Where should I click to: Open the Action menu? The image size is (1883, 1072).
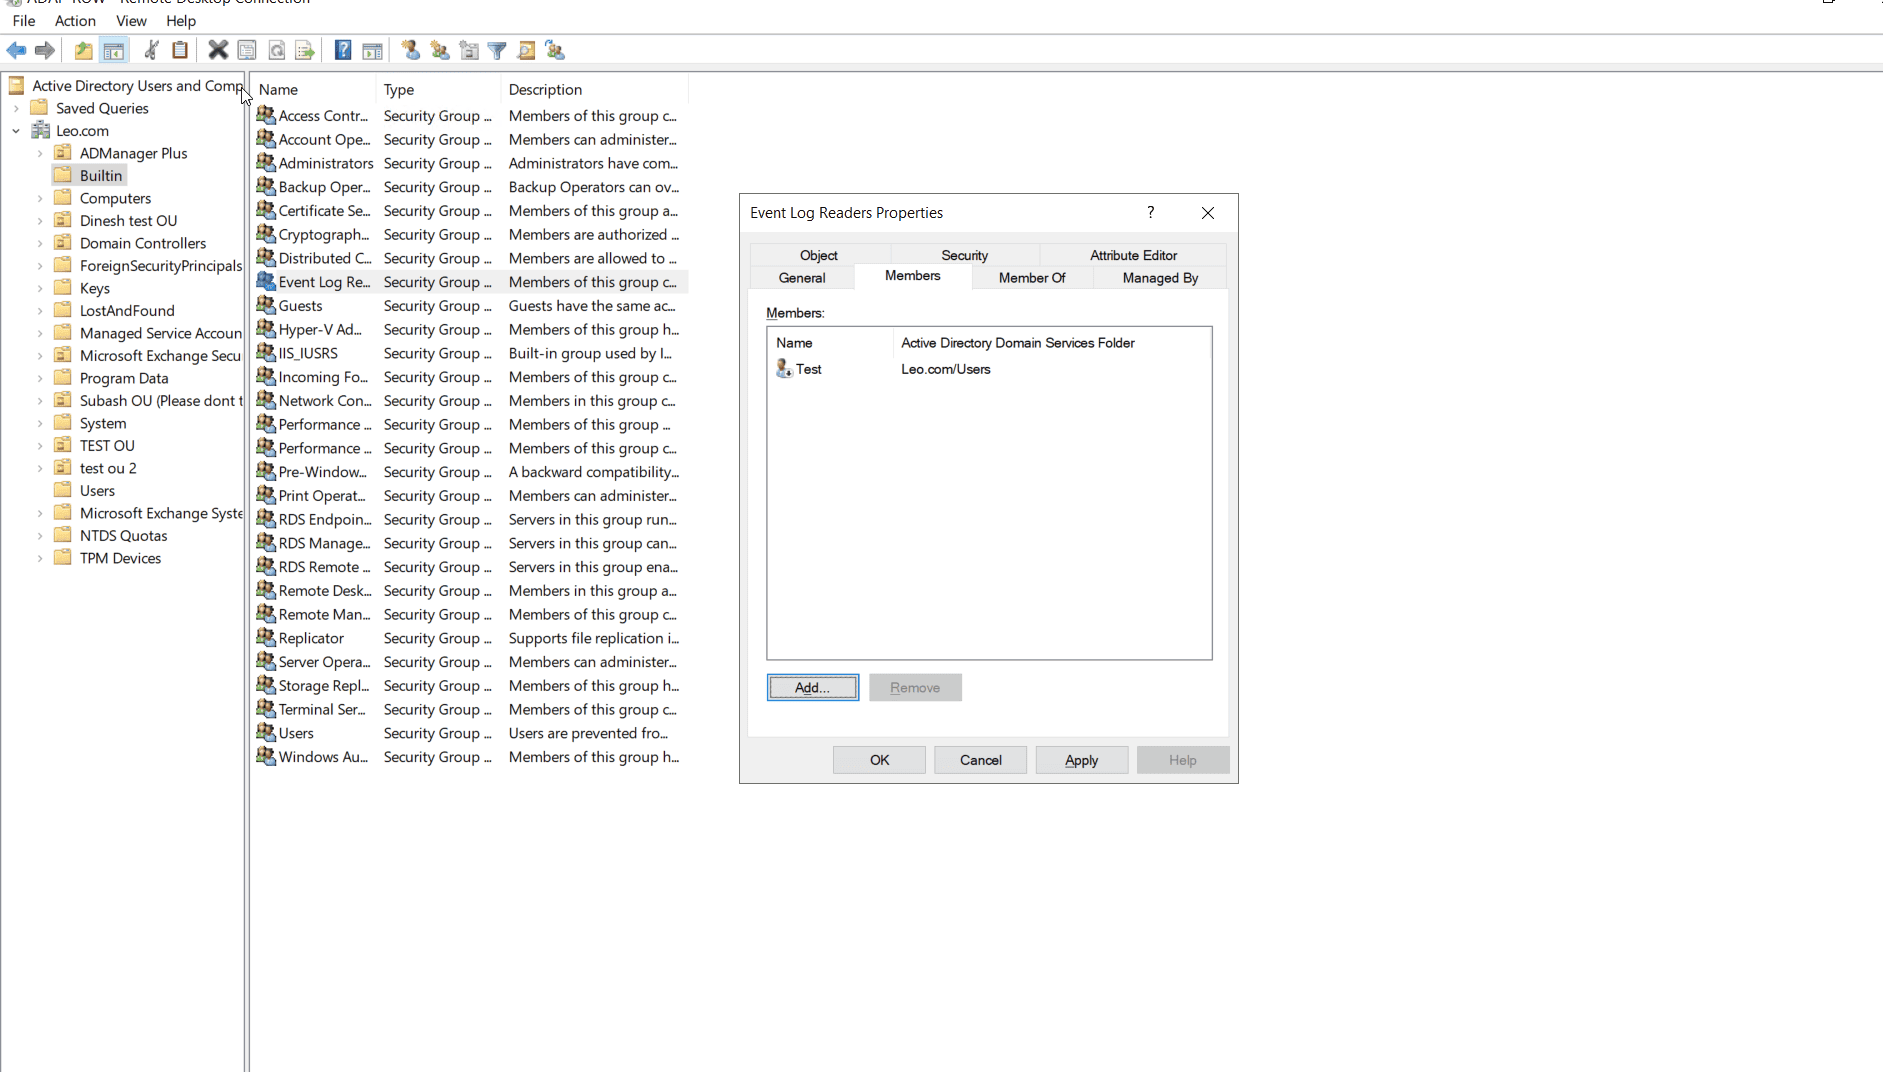(x=75, y=20)
